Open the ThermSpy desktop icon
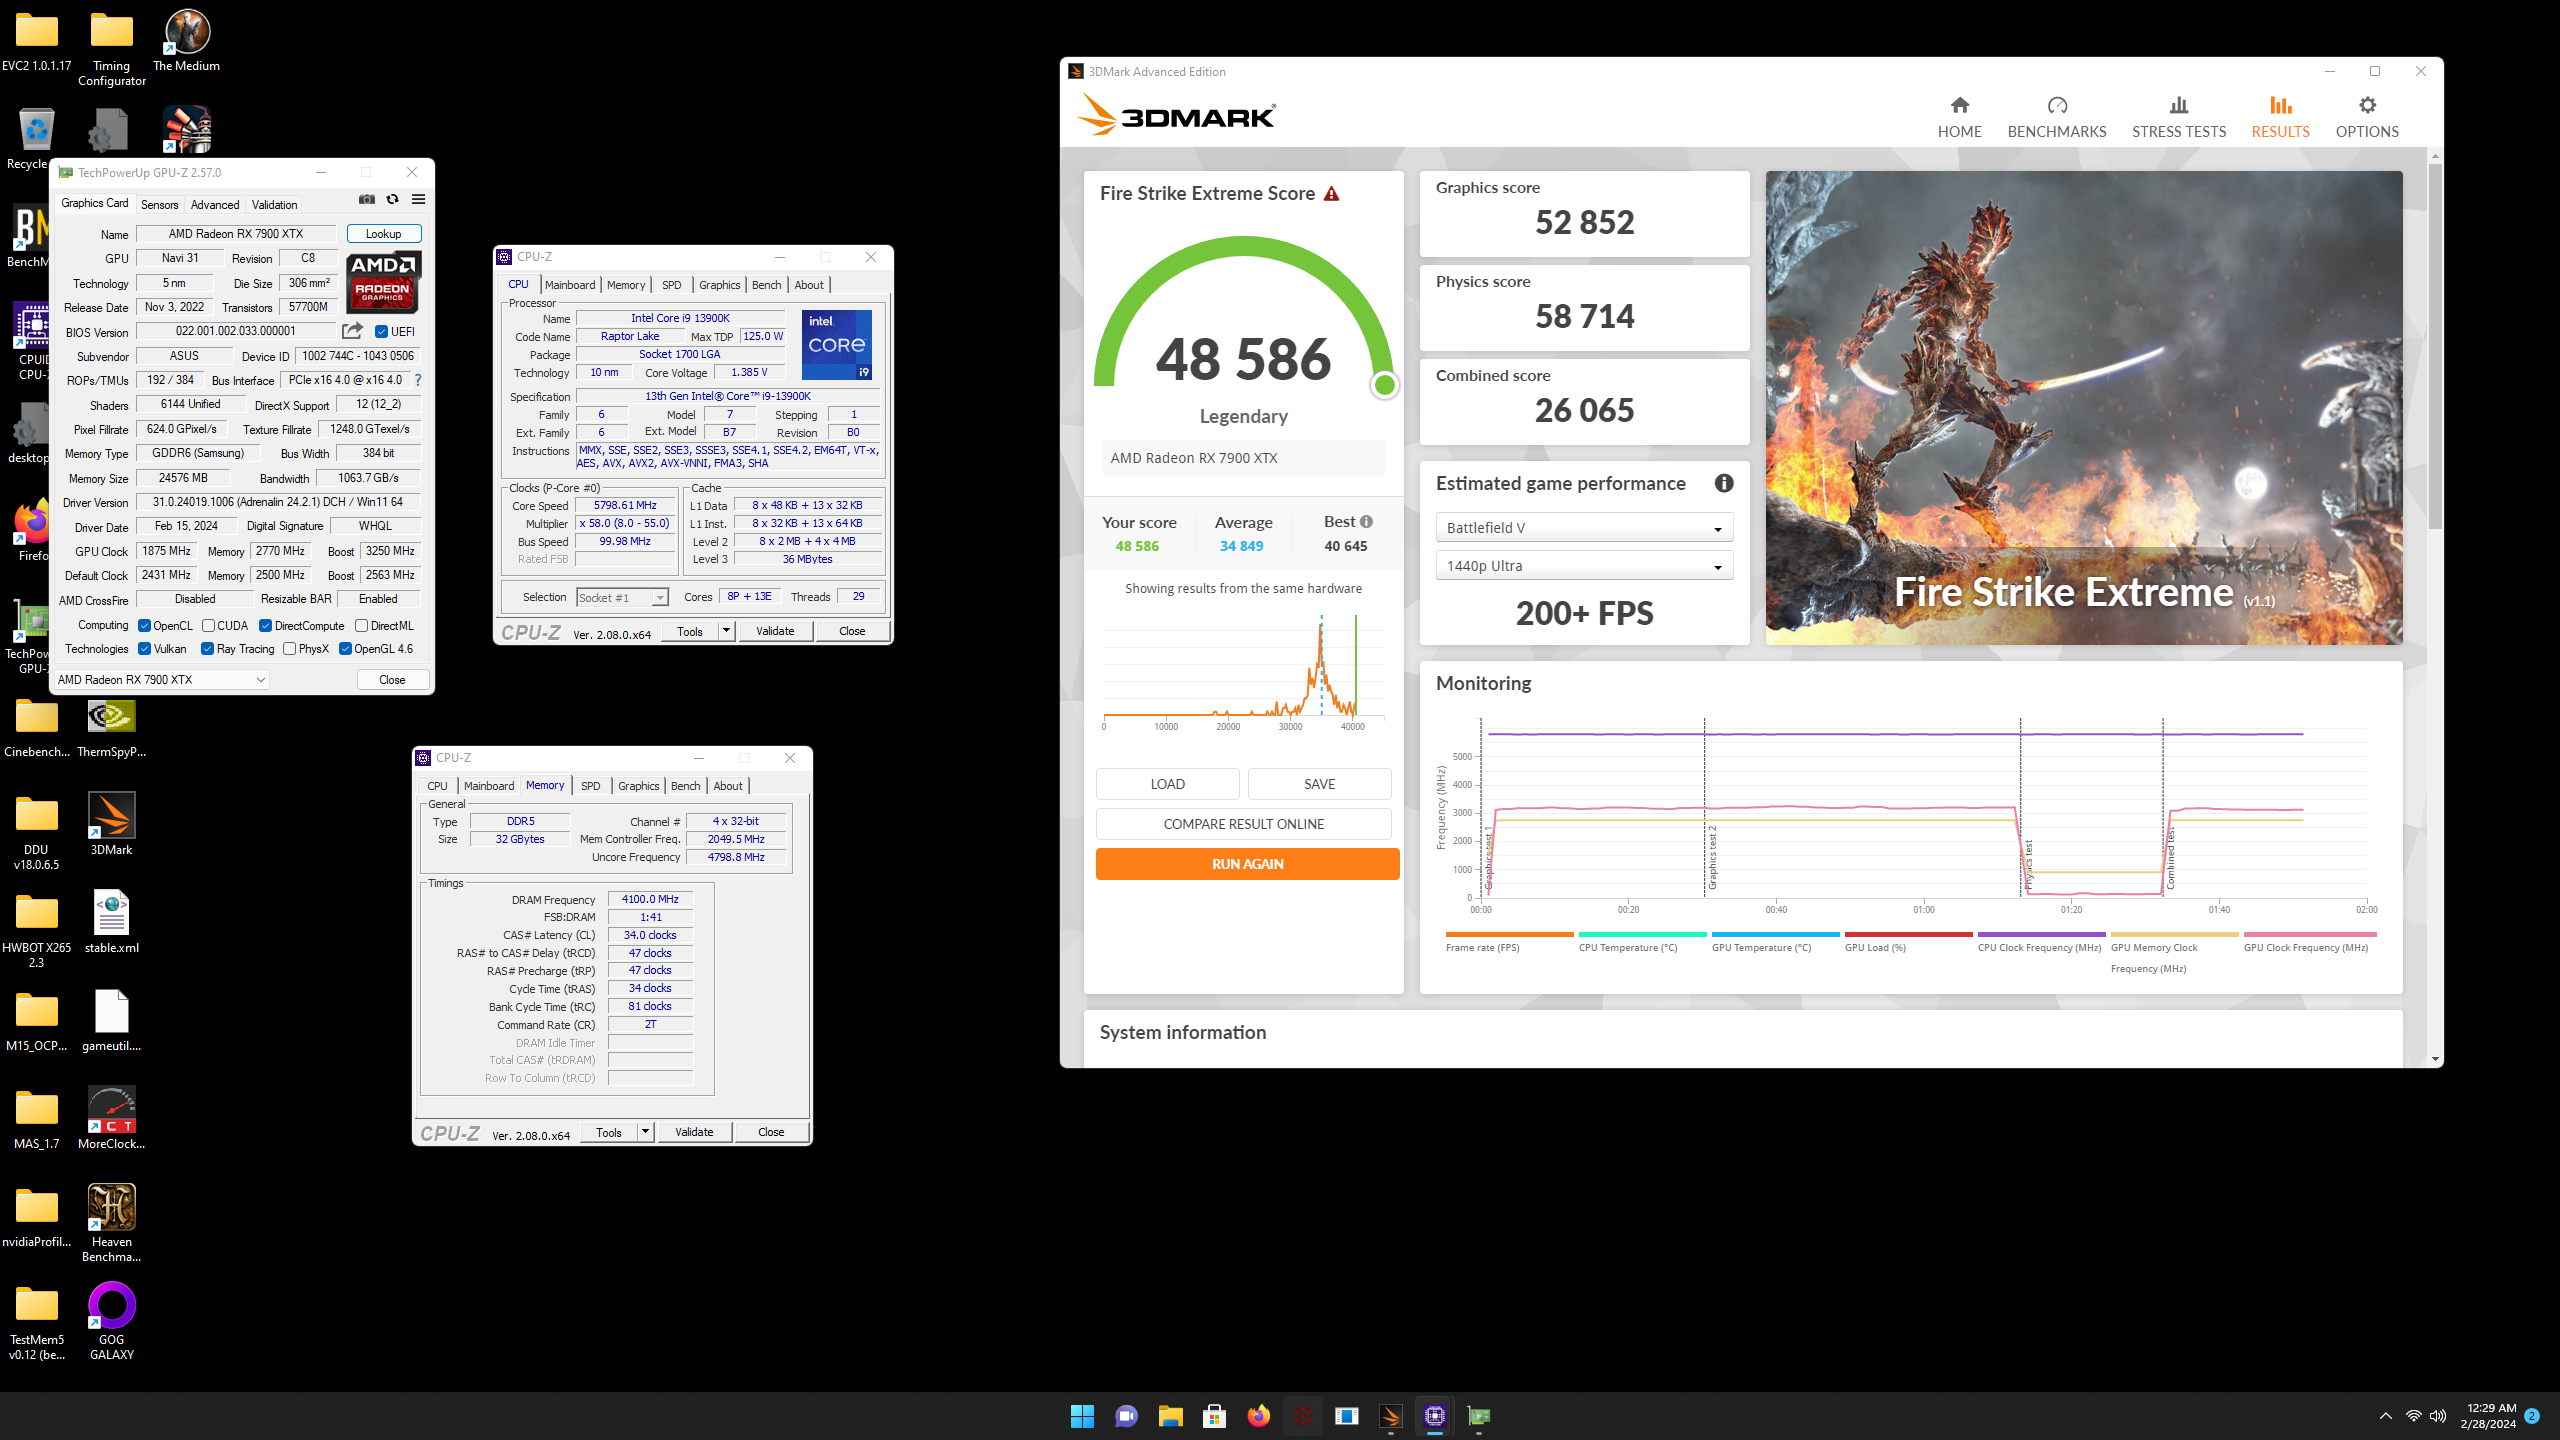 [x=112, y=726]
